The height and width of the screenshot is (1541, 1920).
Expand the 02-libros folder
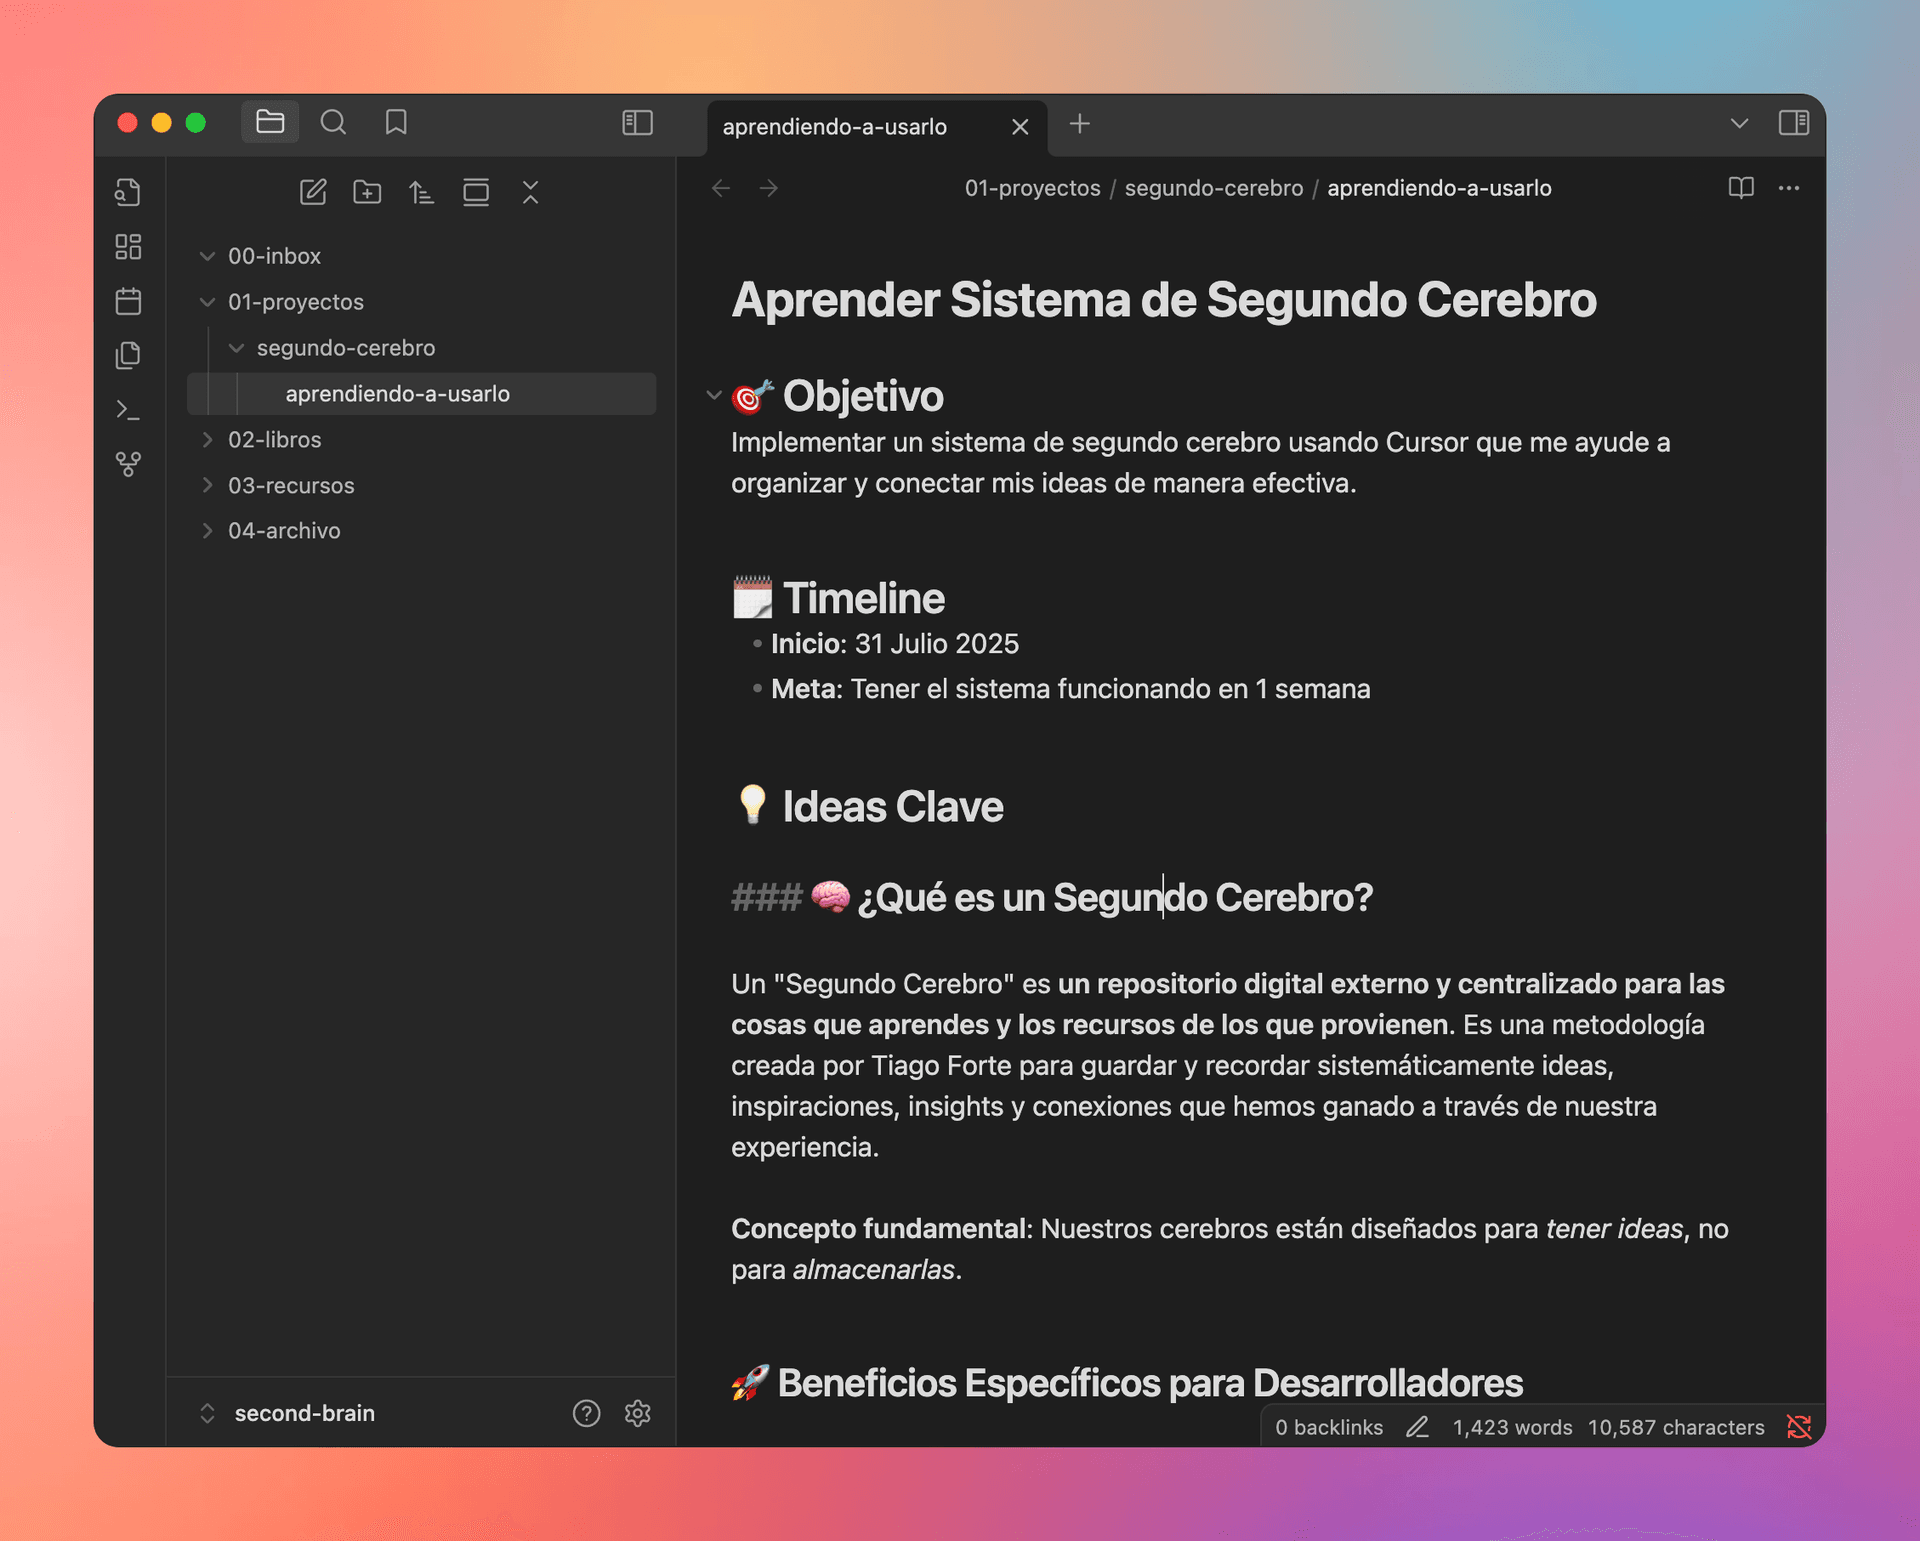[x=207, y=439]
